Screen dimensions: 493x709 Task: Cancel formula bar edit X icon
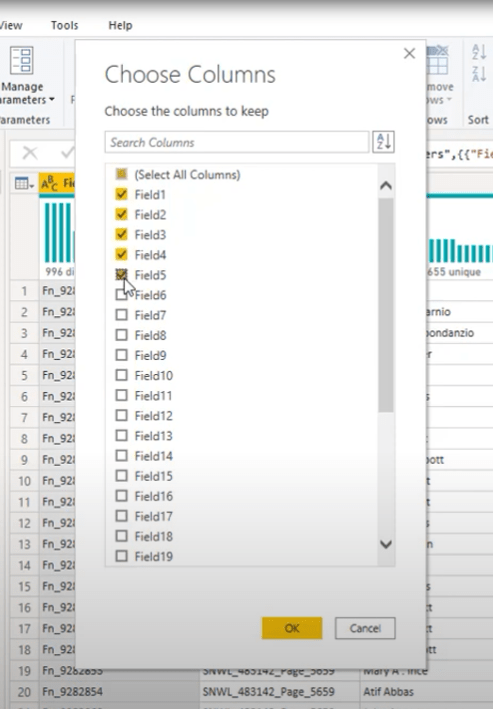click(x=30, y=153)
